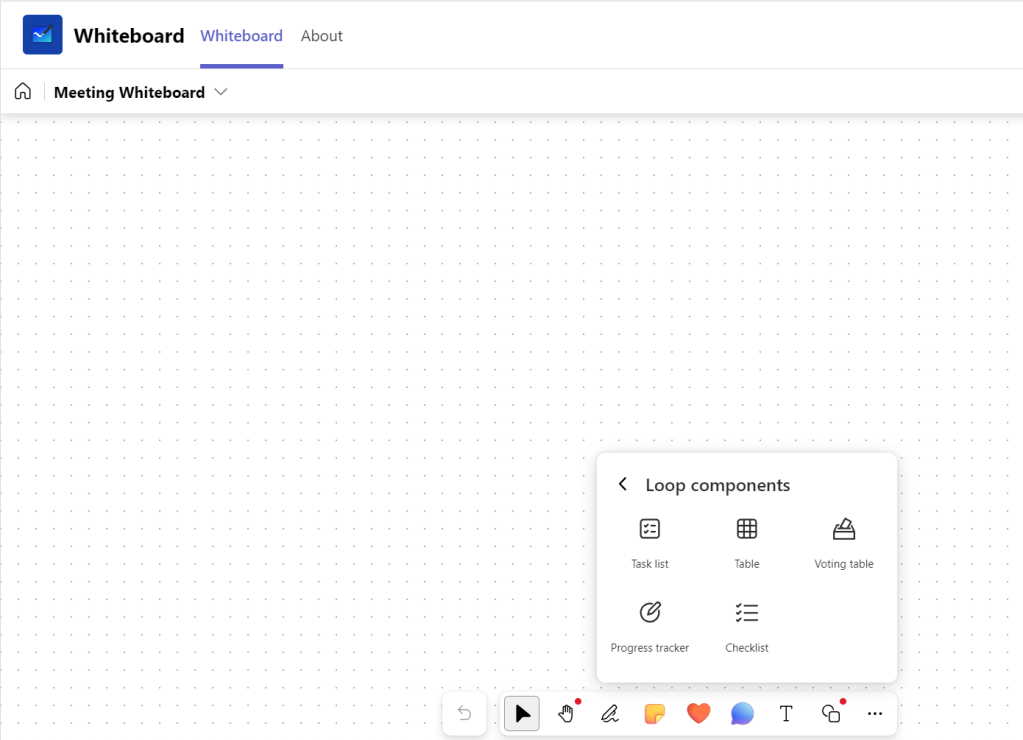Switch to the About tab
1023x740 pixels.
click(322, 36)
